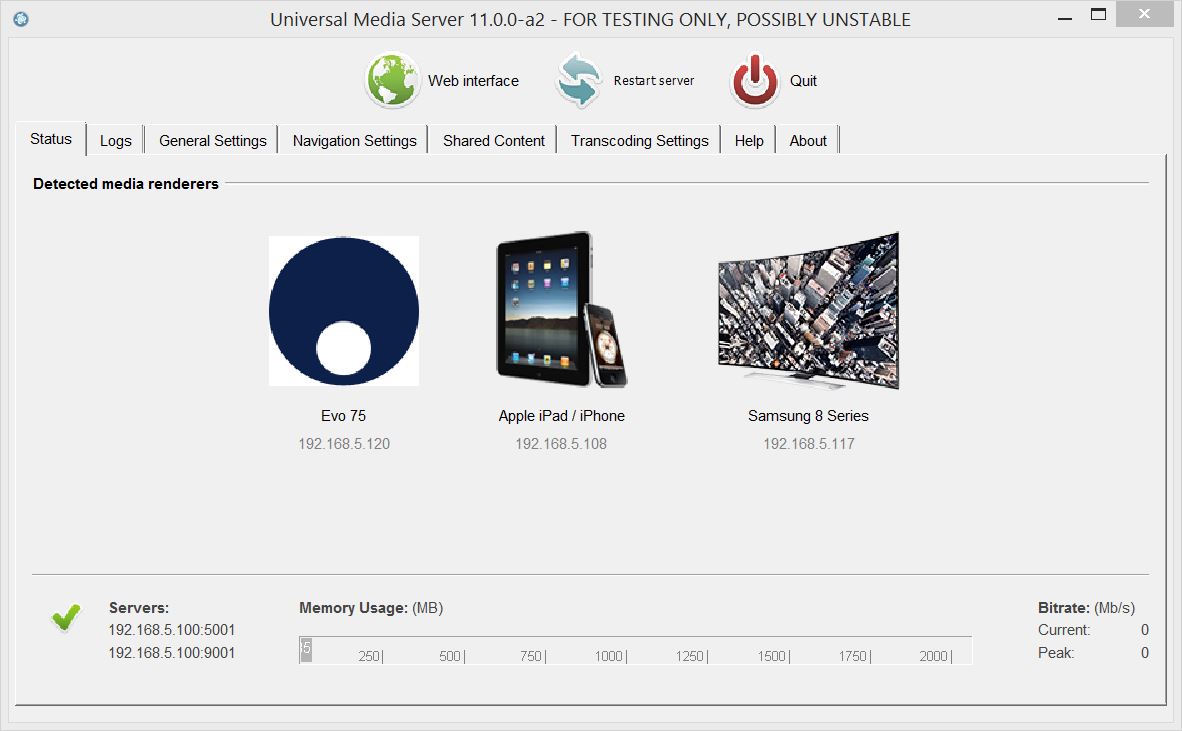
Task: Click the Bitrate: (Mb/s) label
Action: tap(1086, 607)
